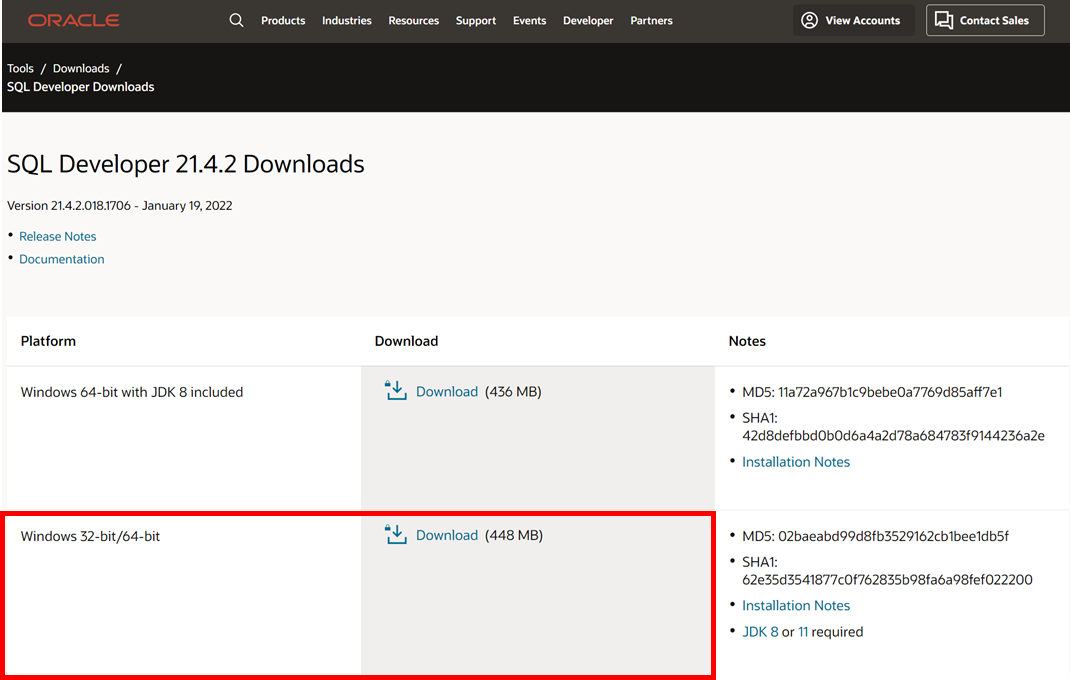
Task: Open the Release Notes link
Action: (x=58, y=236)
